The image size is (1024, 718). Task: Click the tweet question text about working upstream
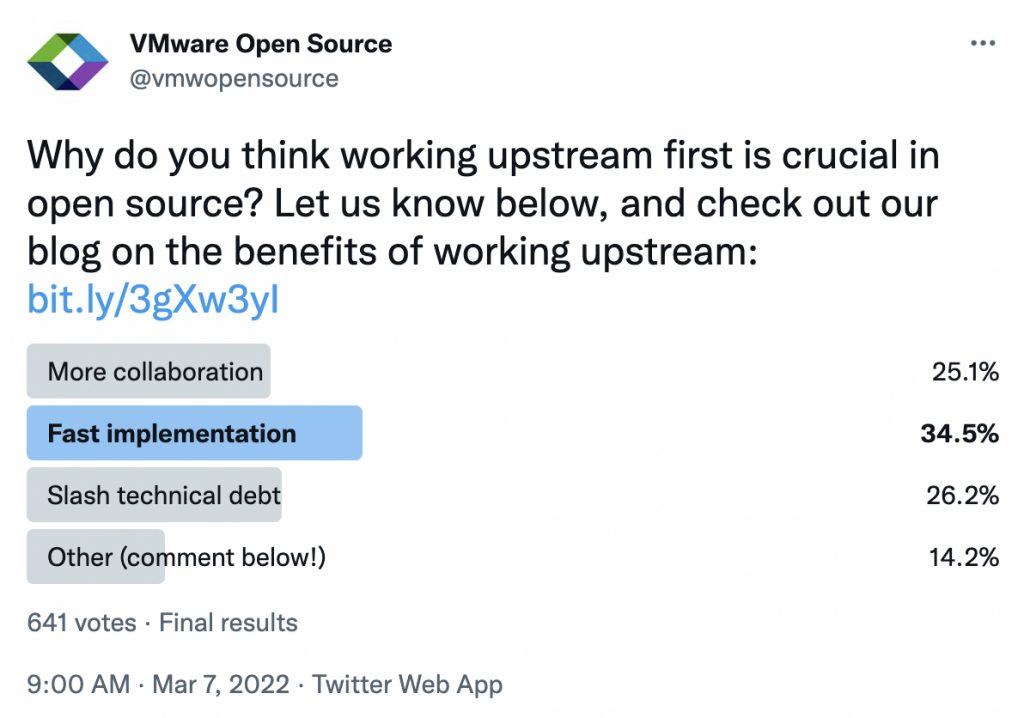tap(483, 156)
